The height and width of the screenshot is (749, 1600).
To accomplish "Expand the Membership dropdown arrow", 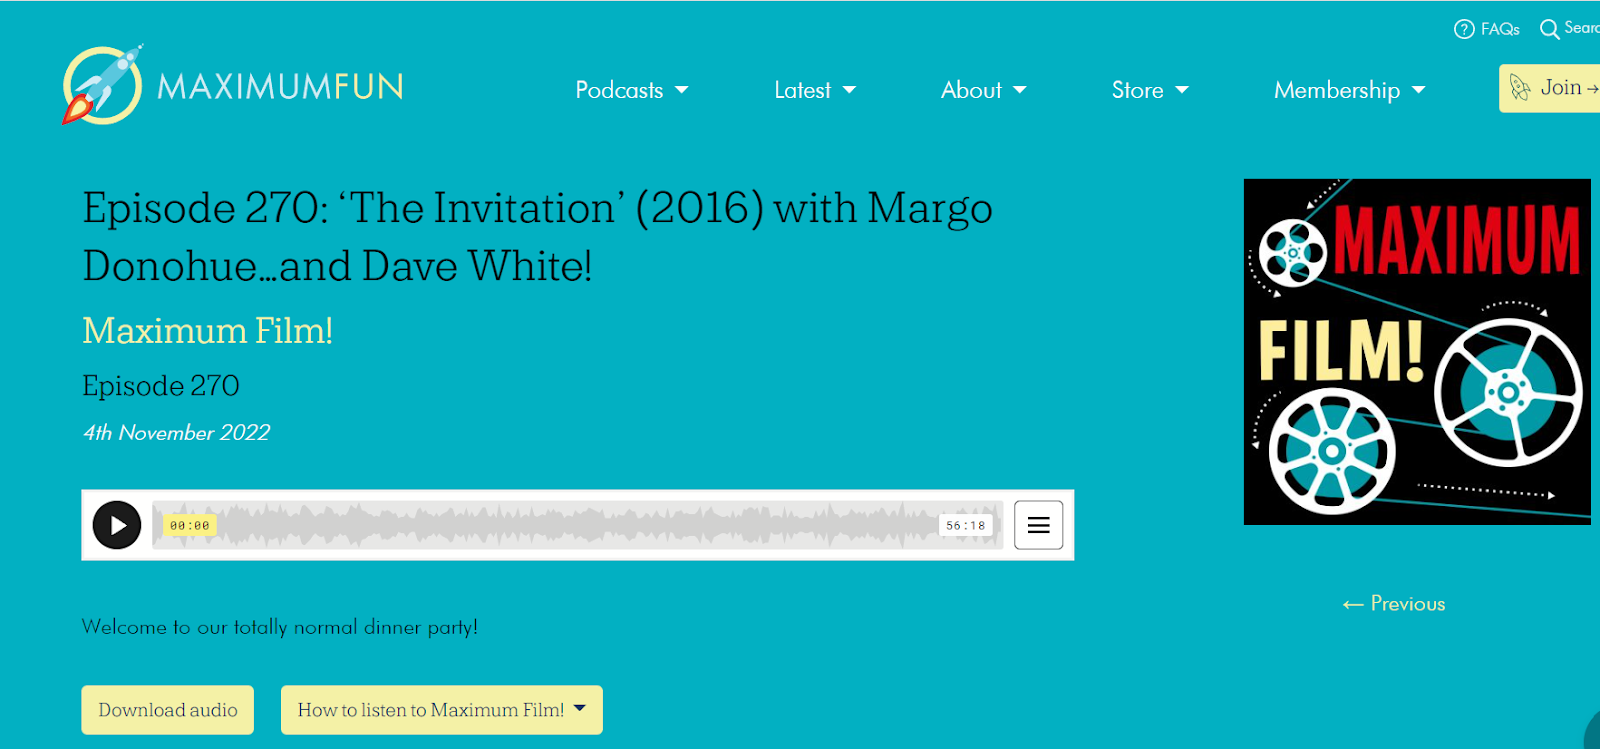I will pyautogui.click(x=1418, y=90).
